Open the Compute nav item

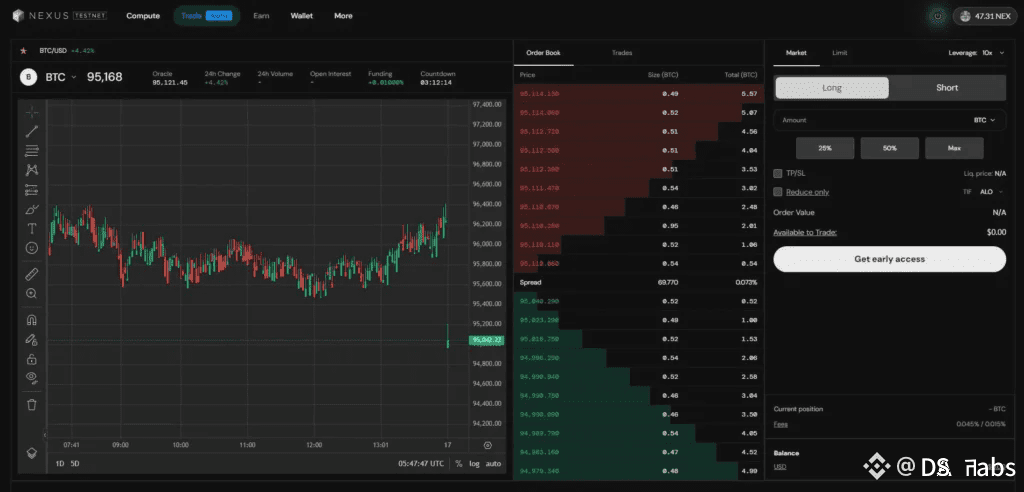[x=143, y=16]
